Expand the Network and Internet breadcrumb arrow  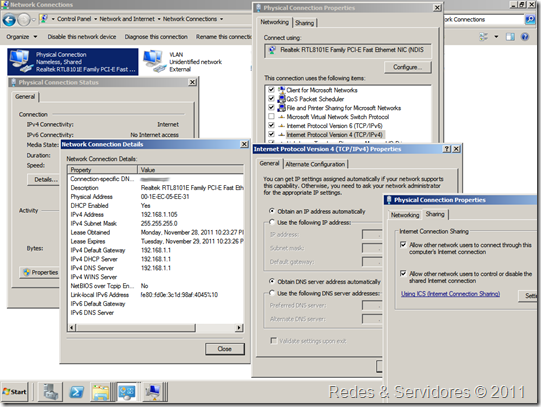tap(159, 19)
